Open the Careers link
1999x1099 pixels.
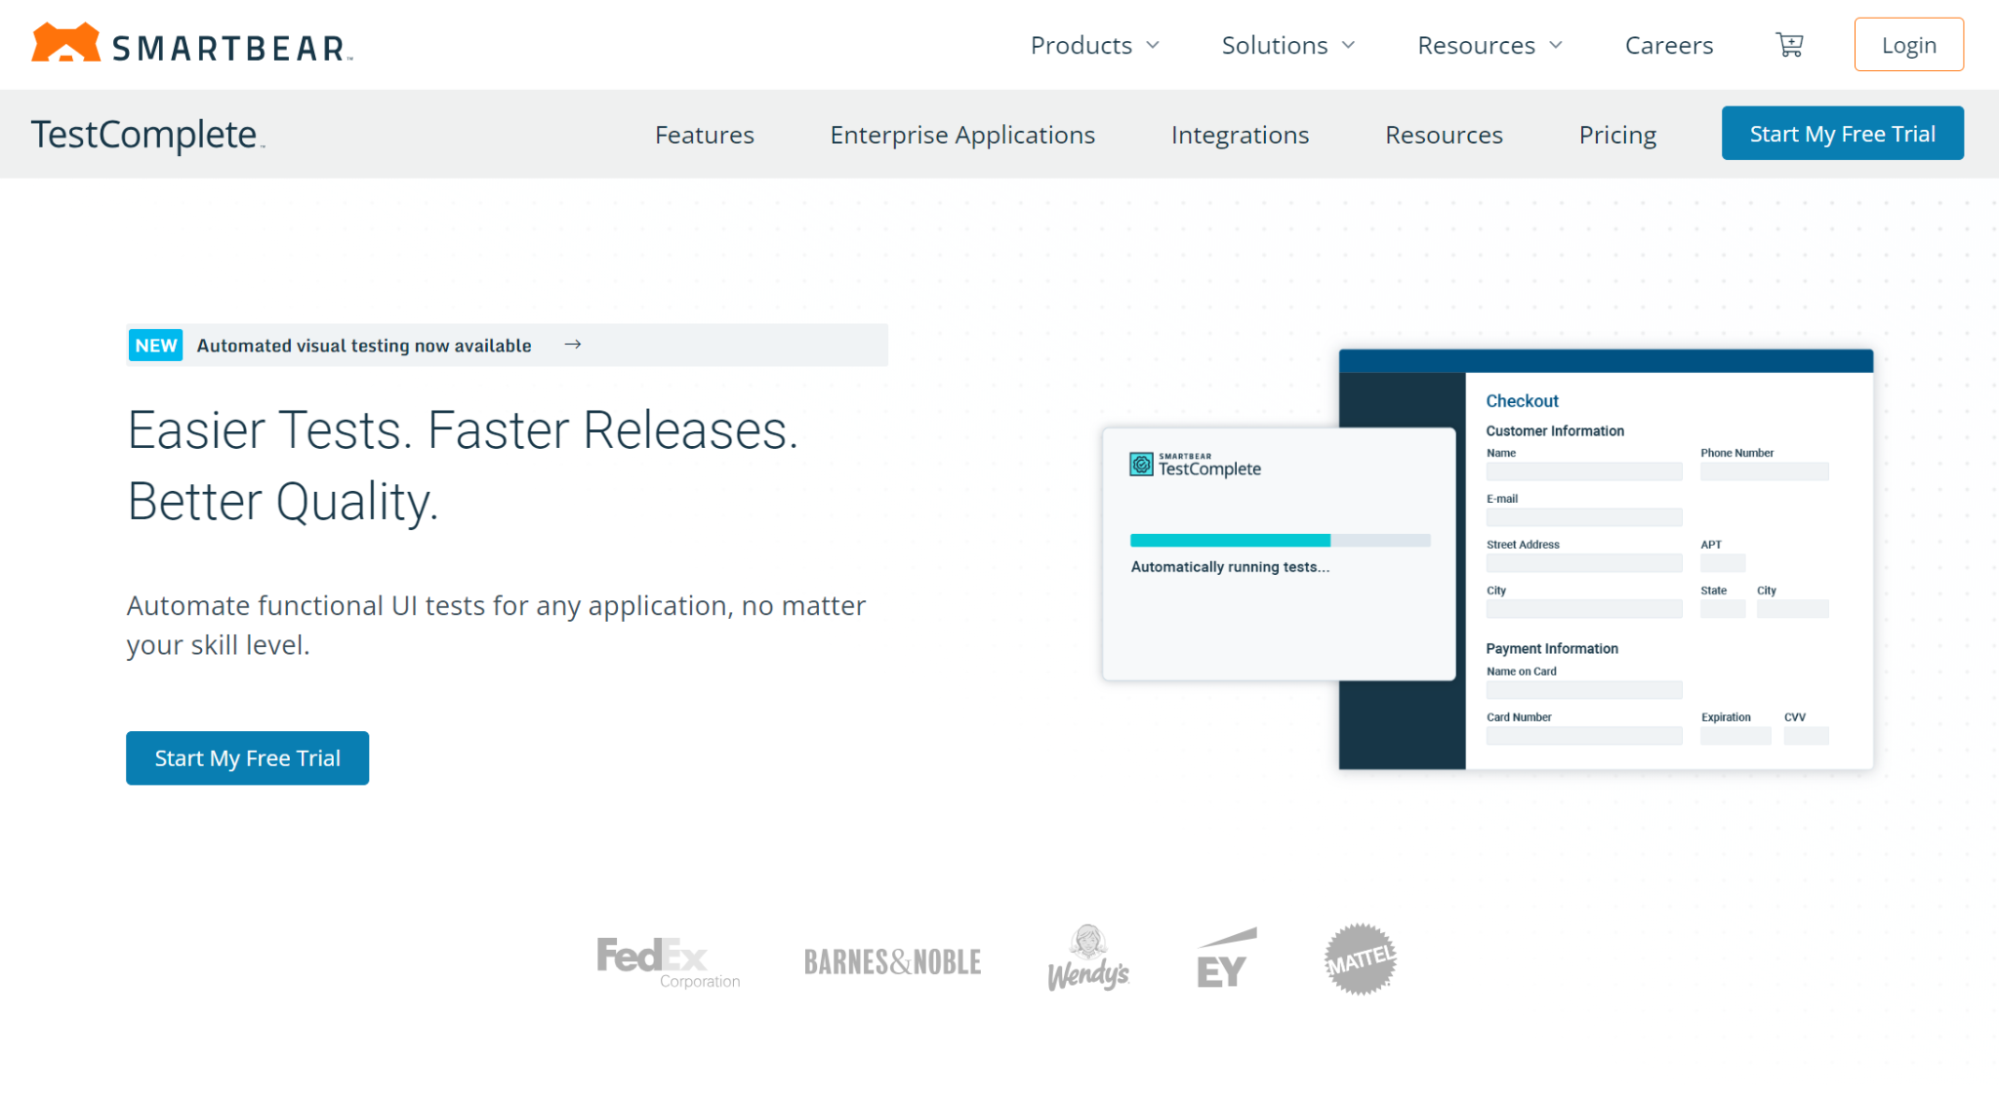pos(1668,45)
